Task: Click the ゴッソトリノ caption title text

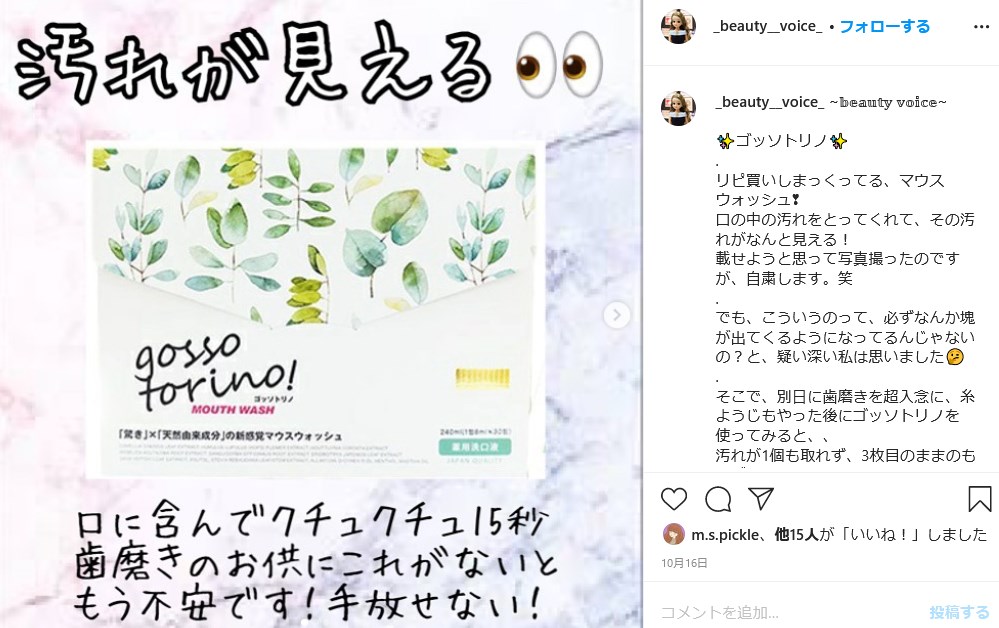Action: 781,141
